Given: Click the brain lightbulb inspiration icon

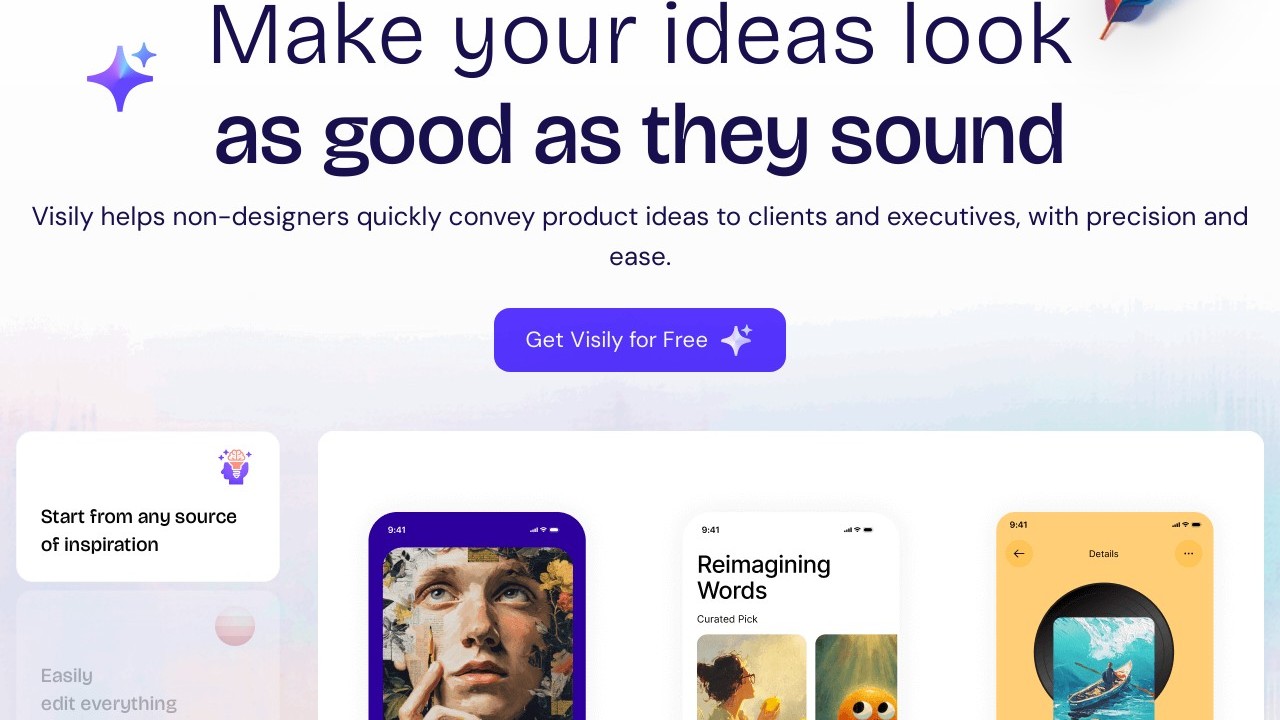Looking at the screenshot, I should pyautogui.click(x=235, y=466).
